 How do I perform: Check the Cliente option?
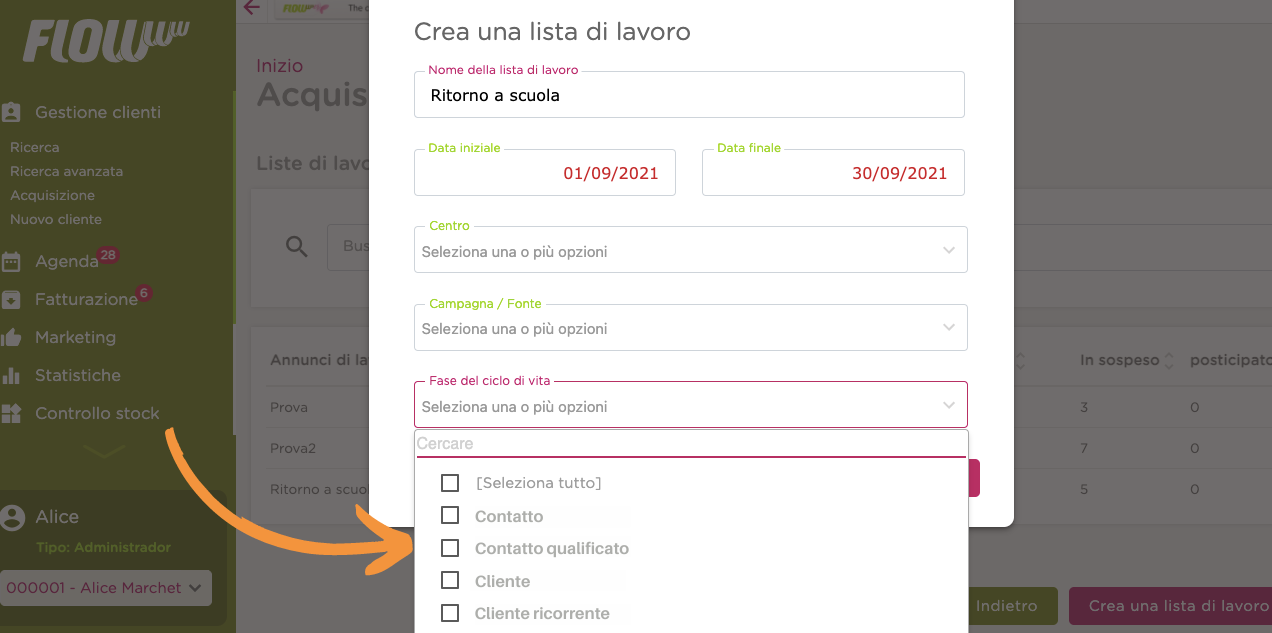pyautogui.click(x=450, y=581)
